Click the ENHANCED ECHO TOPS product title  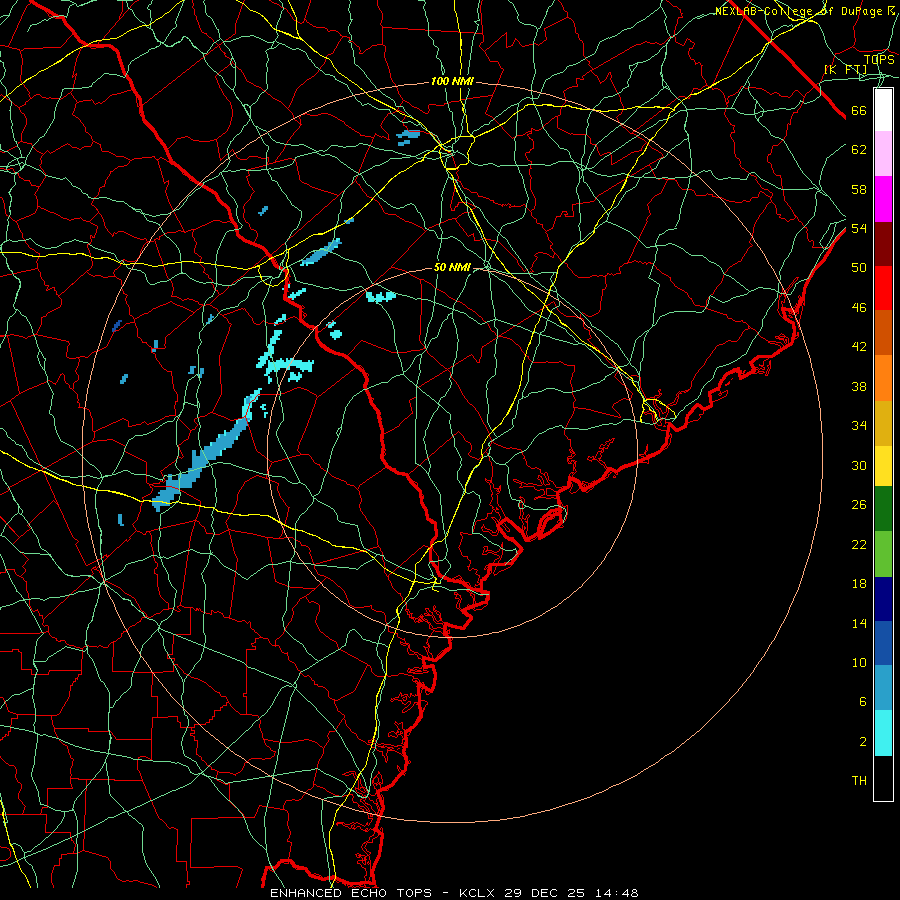click(x=351, y=893)
